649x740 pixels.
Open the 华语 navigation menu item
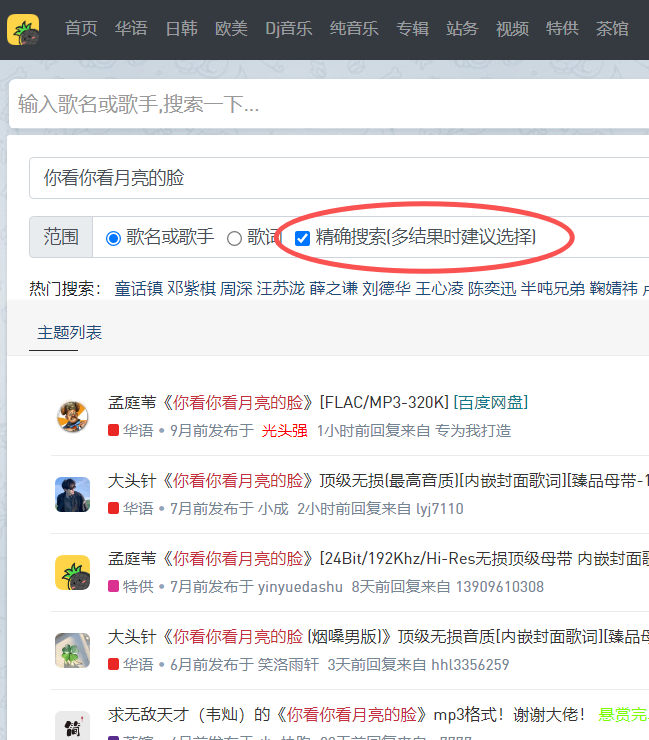point(131,29)
